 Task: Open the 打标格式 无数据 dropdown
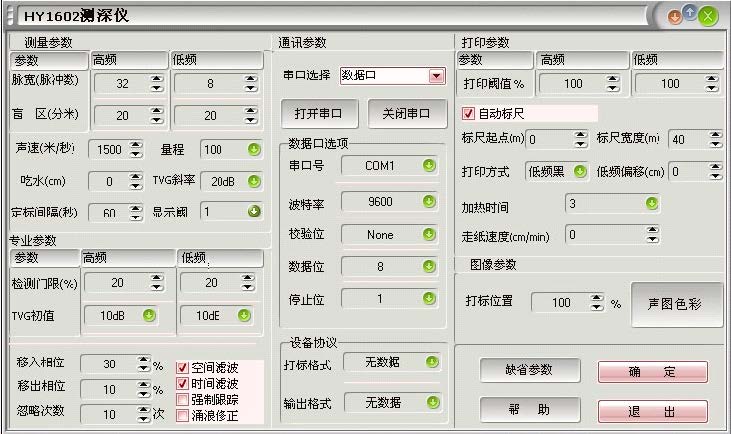coord(432,362)
